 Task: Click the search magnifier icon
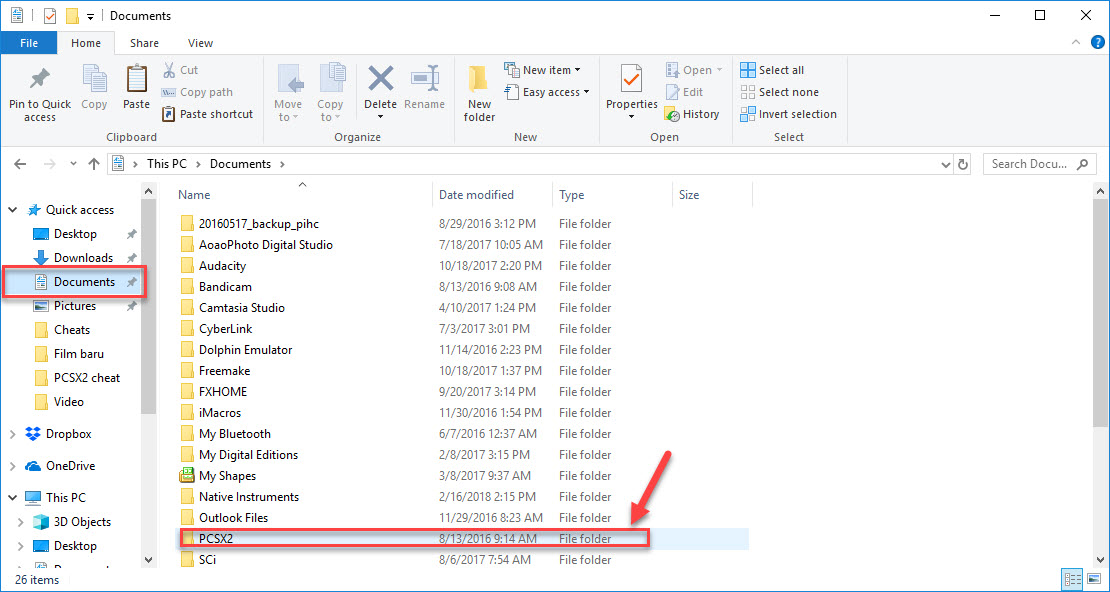point(1082,164)
